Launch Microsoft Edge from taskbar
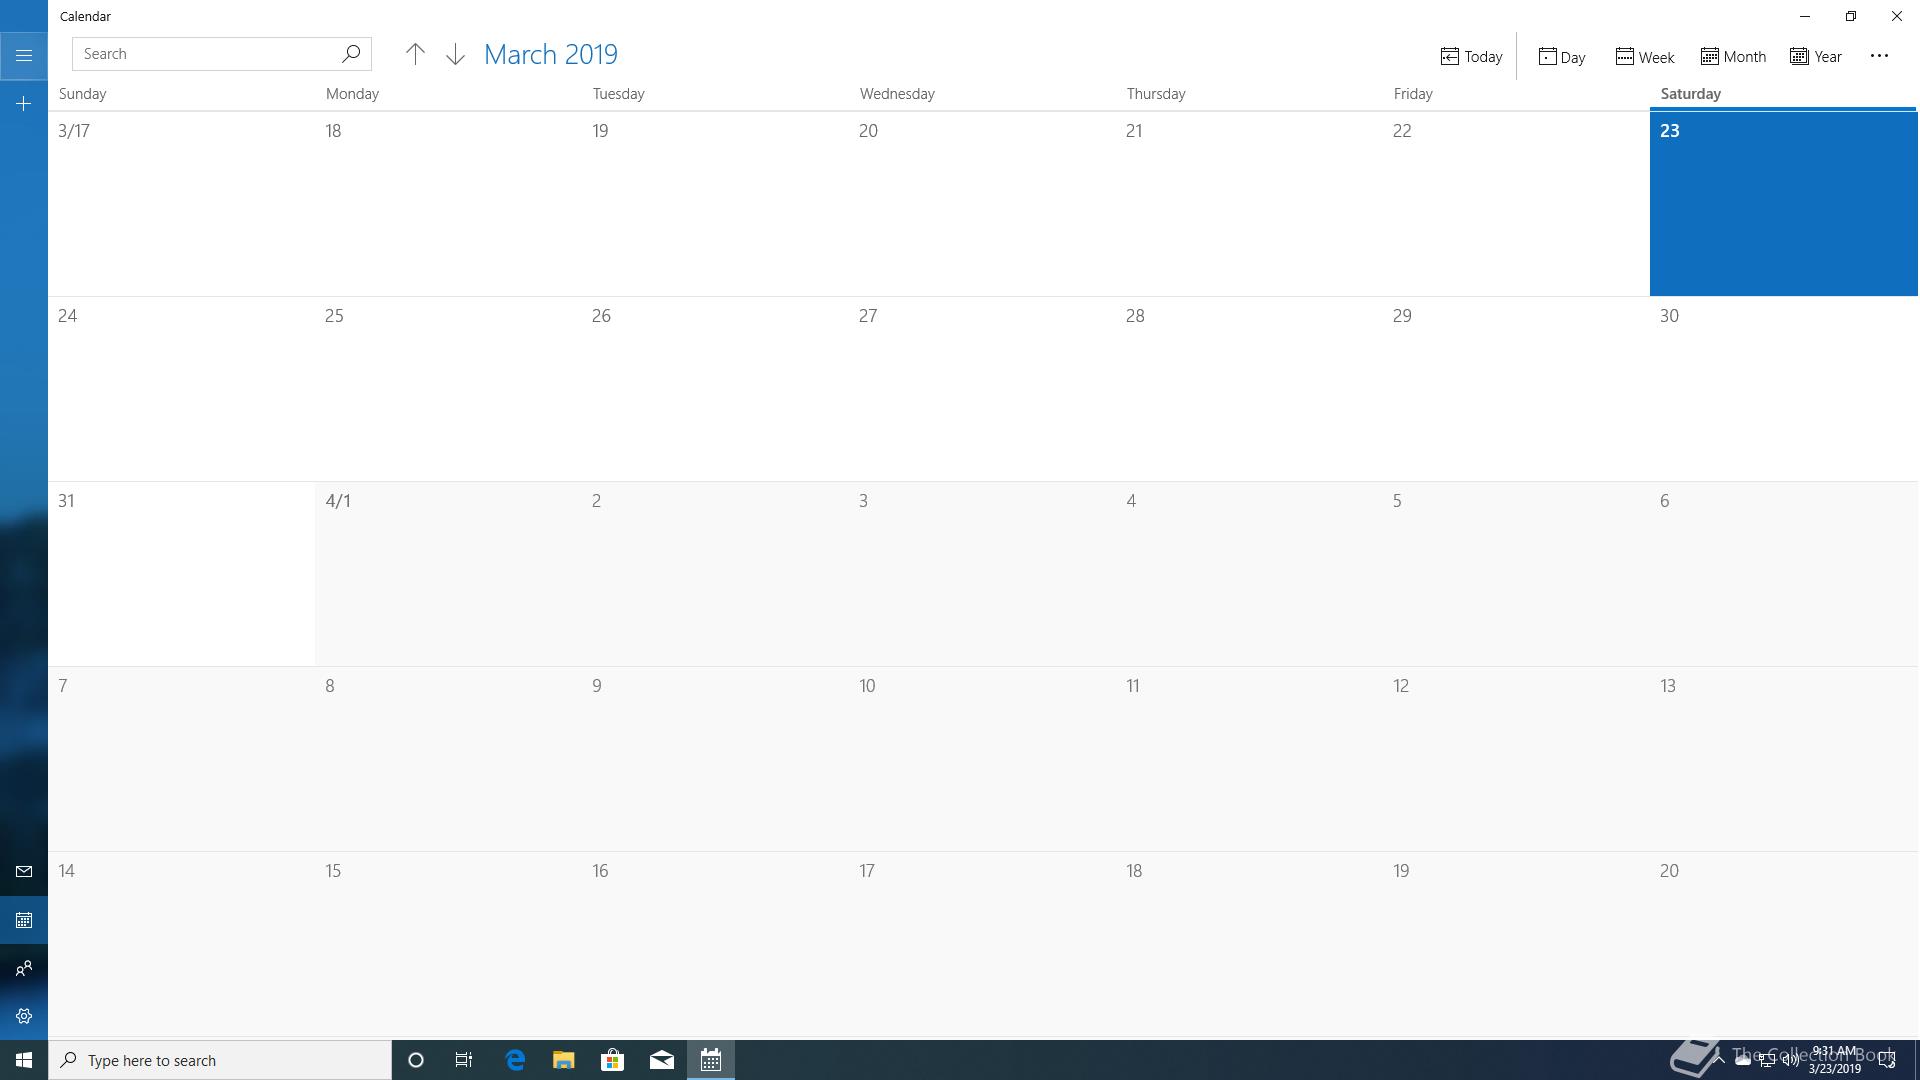The image size is (1920, 1080). [515, 1060]
